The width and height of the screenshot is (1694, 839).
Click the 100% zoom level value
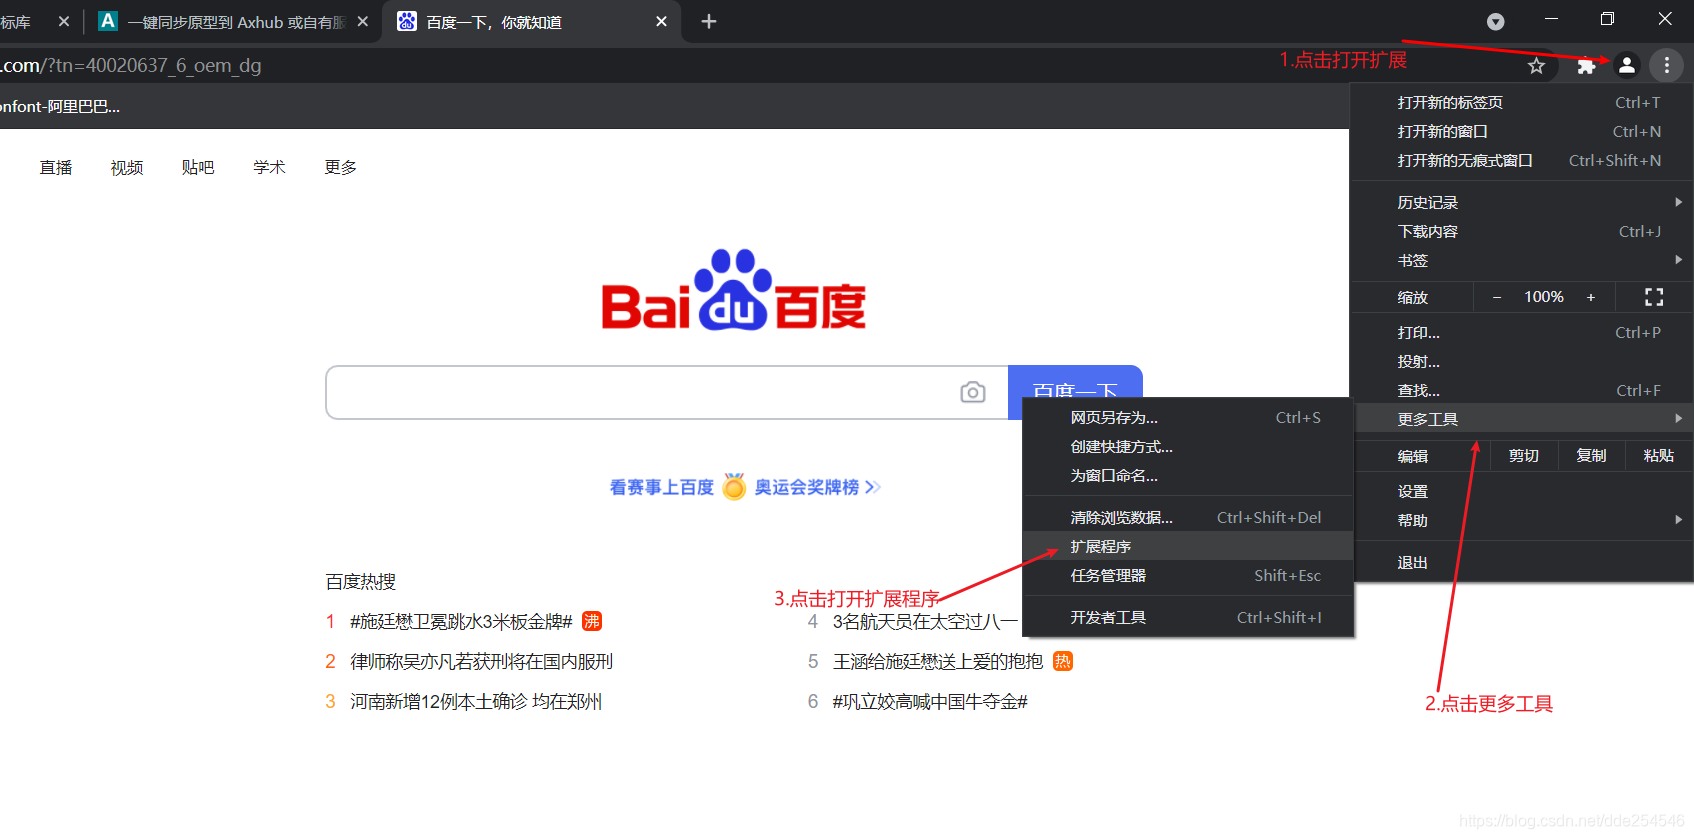pos(1544,297)
